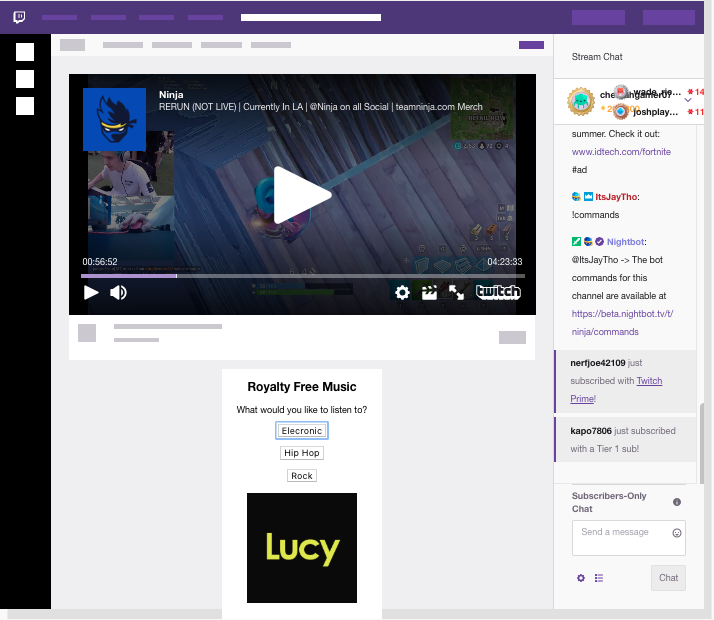This screenshot has width=714, height=620.
Task: Click the kapo7806 username
Action: click(x=591, y=431)
